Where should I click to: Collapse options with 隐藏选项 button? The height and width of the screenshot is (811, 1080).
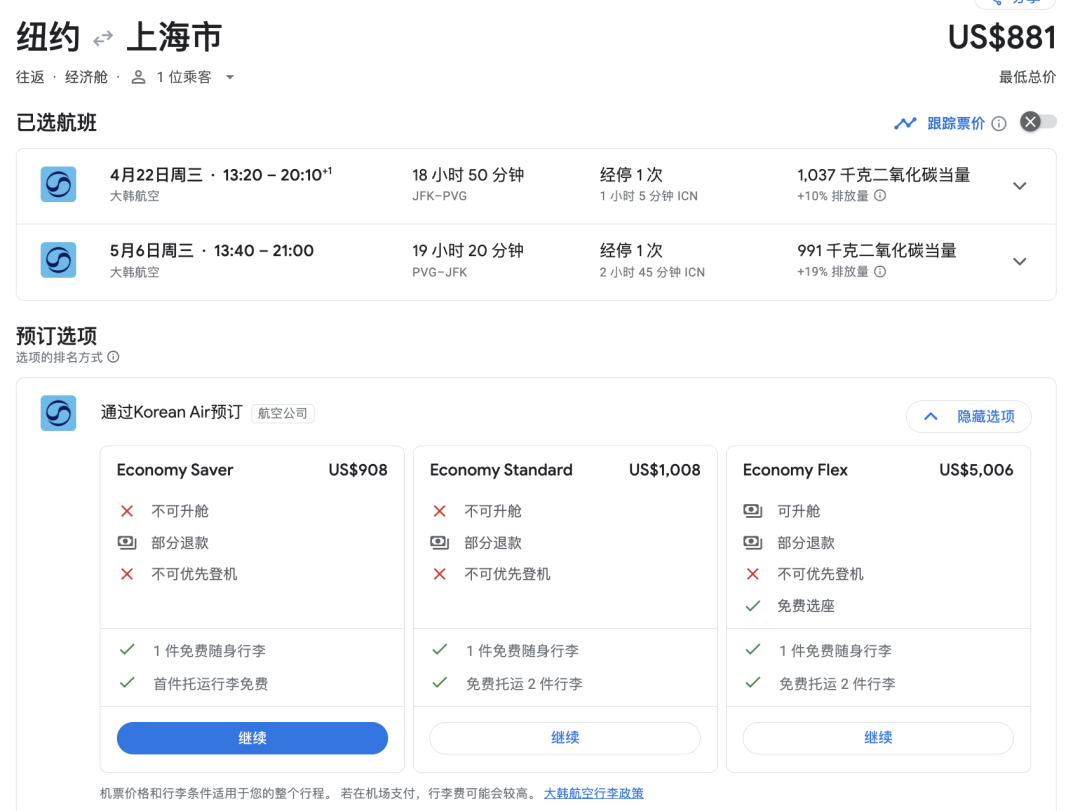click(968, 416)
